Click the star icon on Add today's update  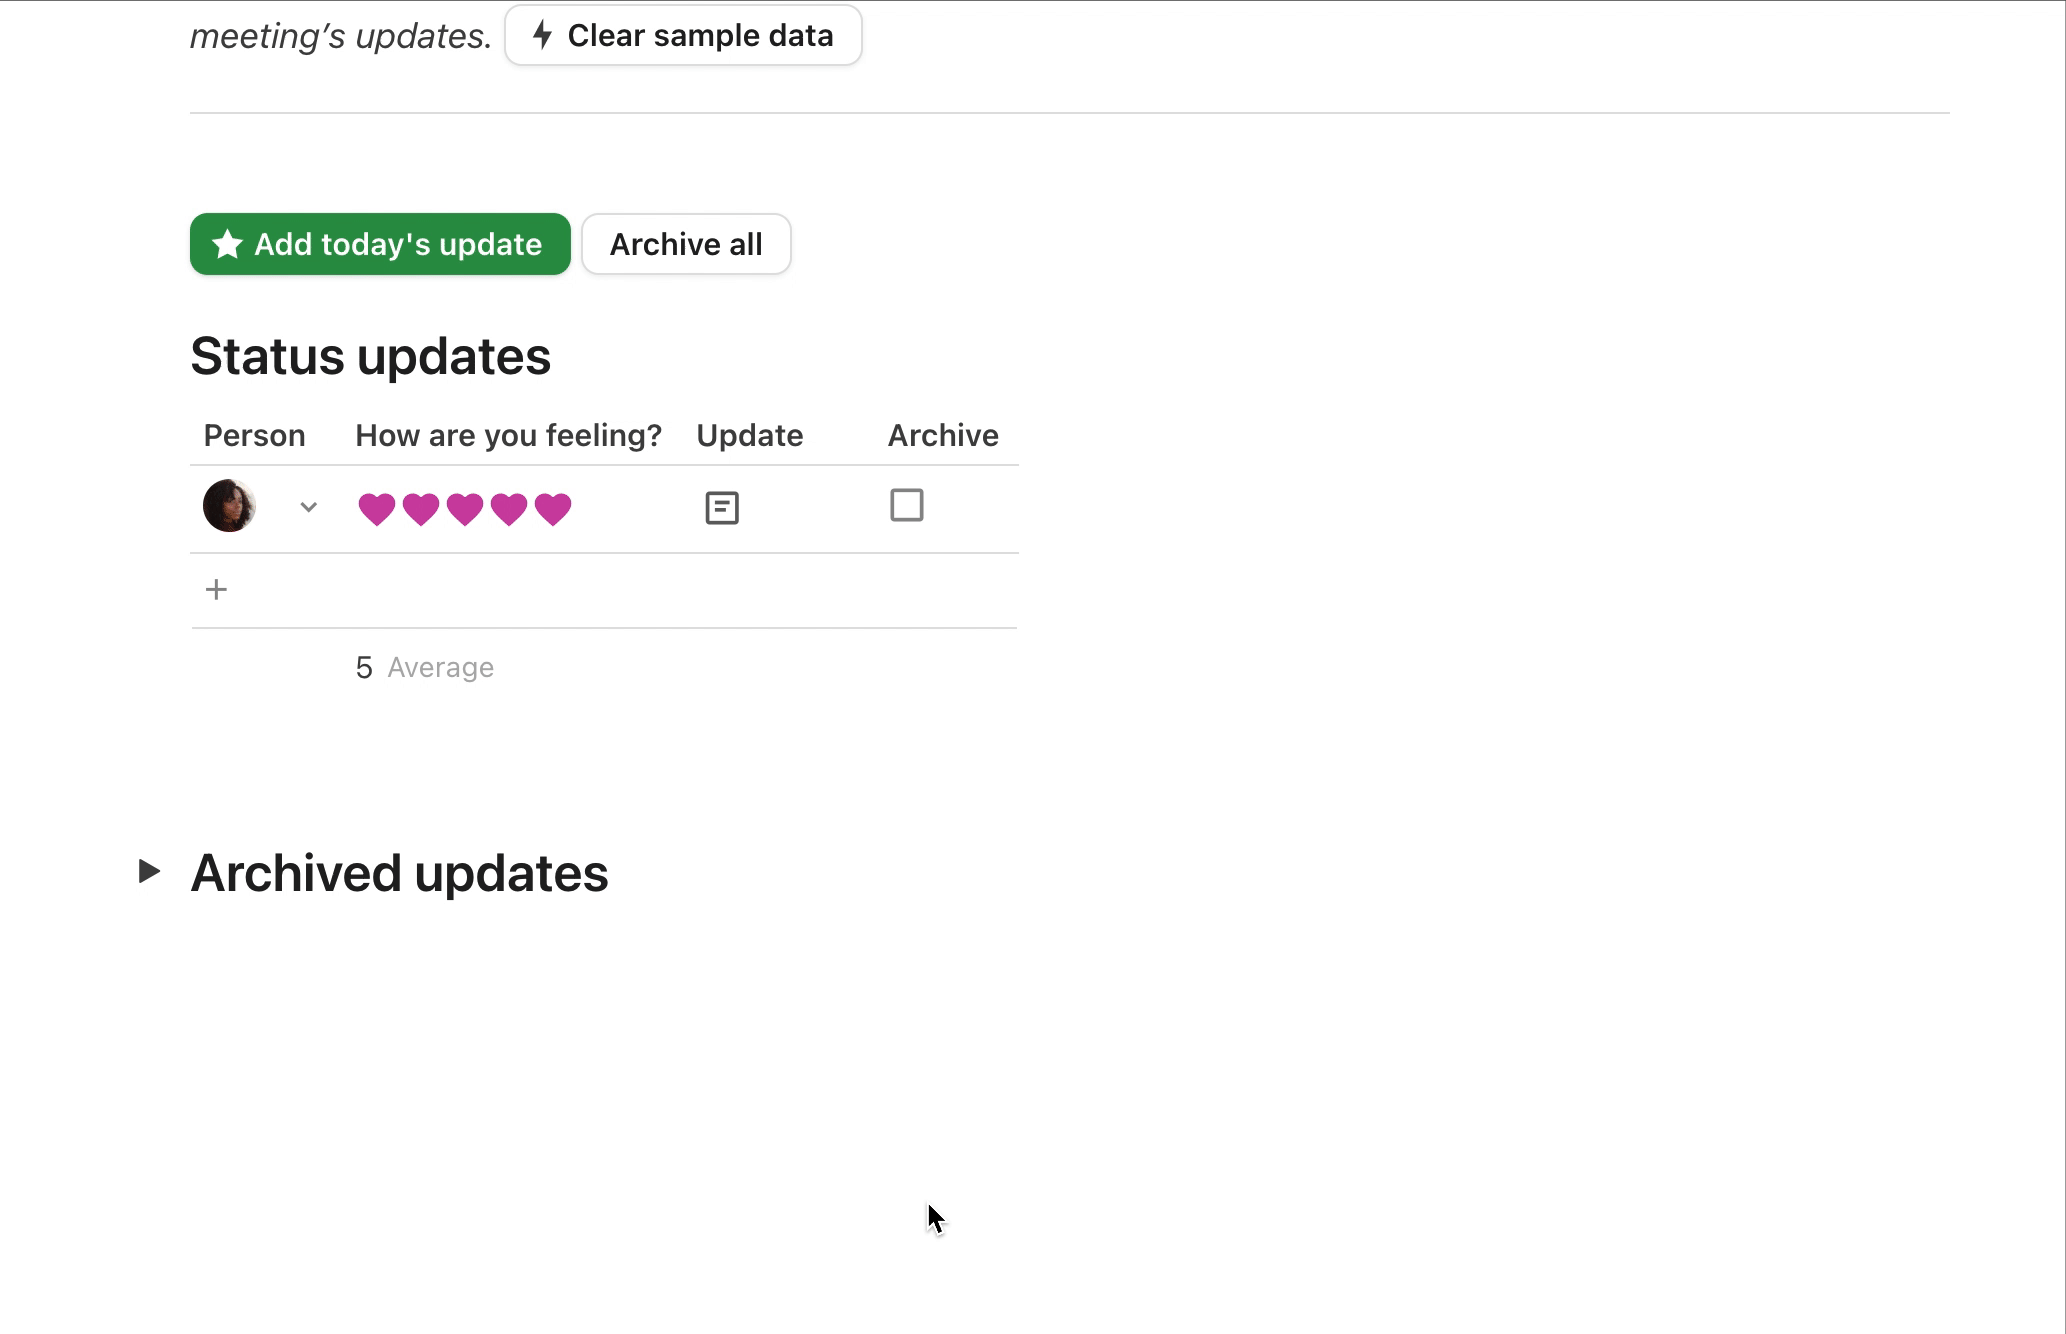point(227,244)
